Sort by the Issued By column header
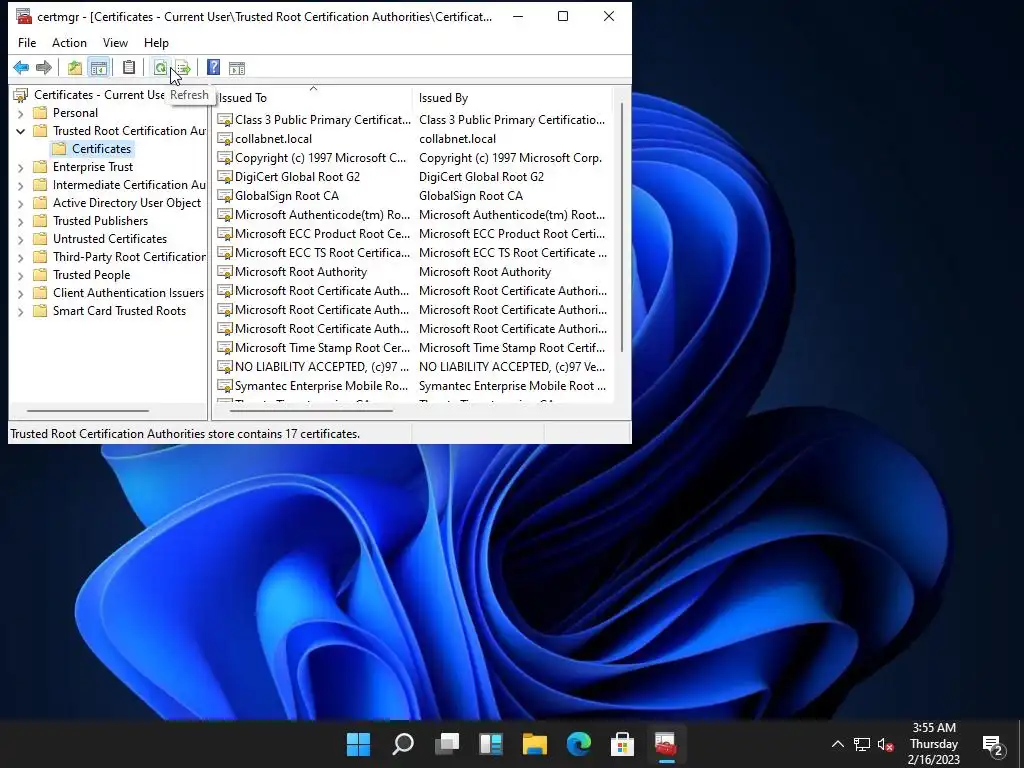Viewport: 1024px width, 768px height. 513,98
